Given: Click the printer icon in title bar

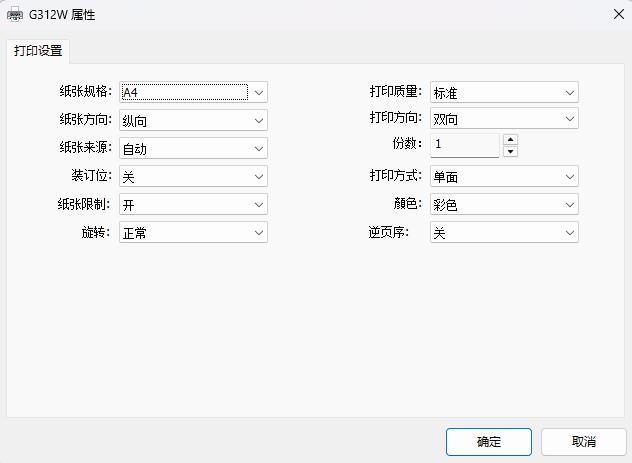Looking at the screenshot, I should click(15, 16).
